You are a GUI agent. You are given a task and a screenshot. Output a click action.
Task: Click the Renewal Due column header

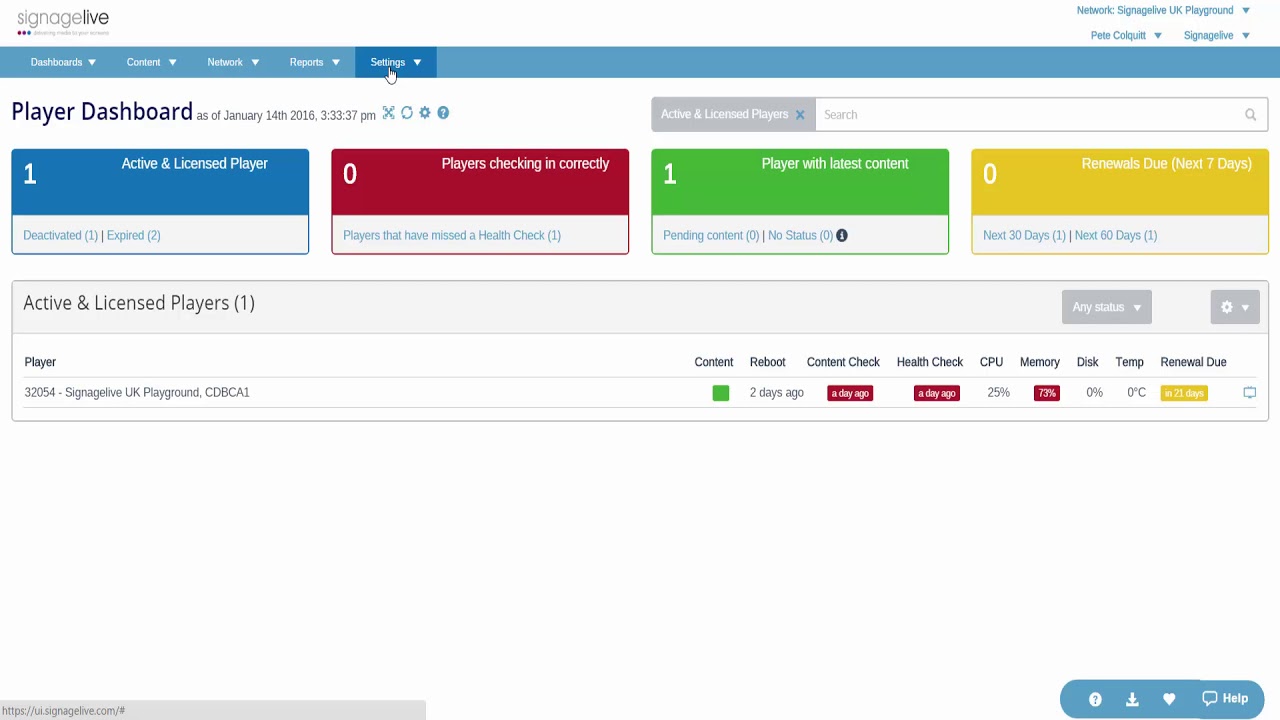tap(1193, 362)
